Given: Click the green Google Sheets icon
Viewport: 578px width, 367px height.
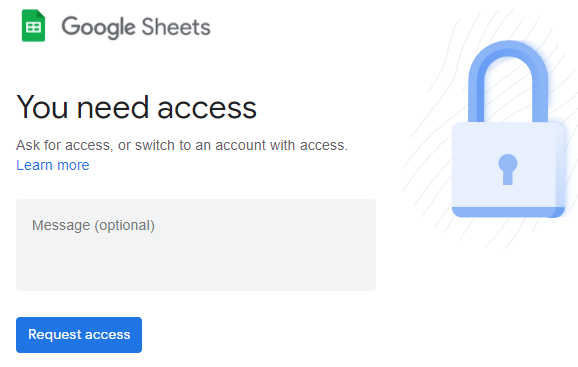Looking at the screenshot, I should (x=34, y=25).
